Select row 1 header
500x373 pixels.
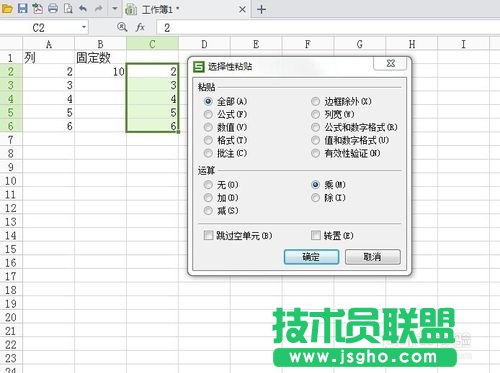tap(11, 58)
